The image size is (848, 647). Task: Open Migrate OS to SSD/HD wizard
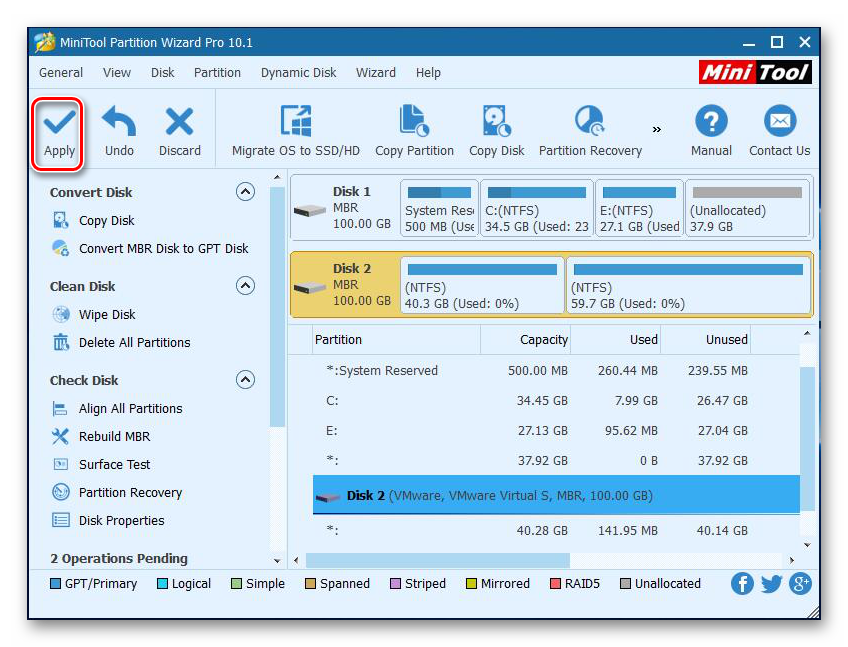click(x=295, y=122)
